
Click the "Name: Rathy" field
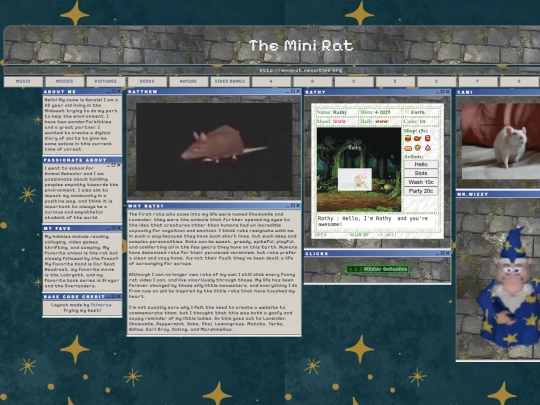click(x=332, y=112)
